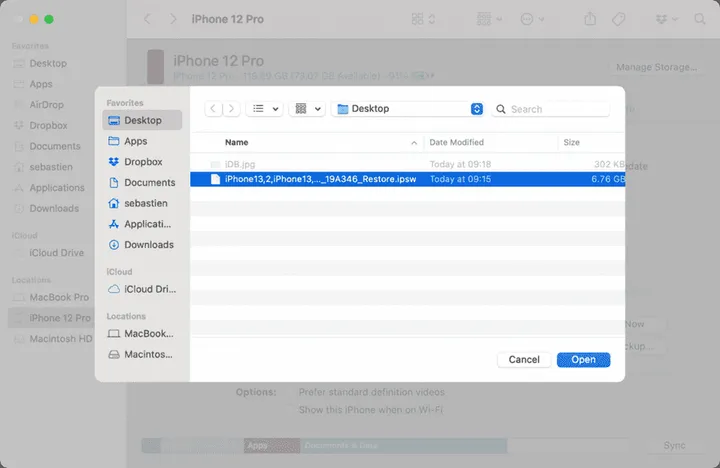720x468 pixels.
Task: Select Desktop in dialog sidebar
Action: click(142, 120)
